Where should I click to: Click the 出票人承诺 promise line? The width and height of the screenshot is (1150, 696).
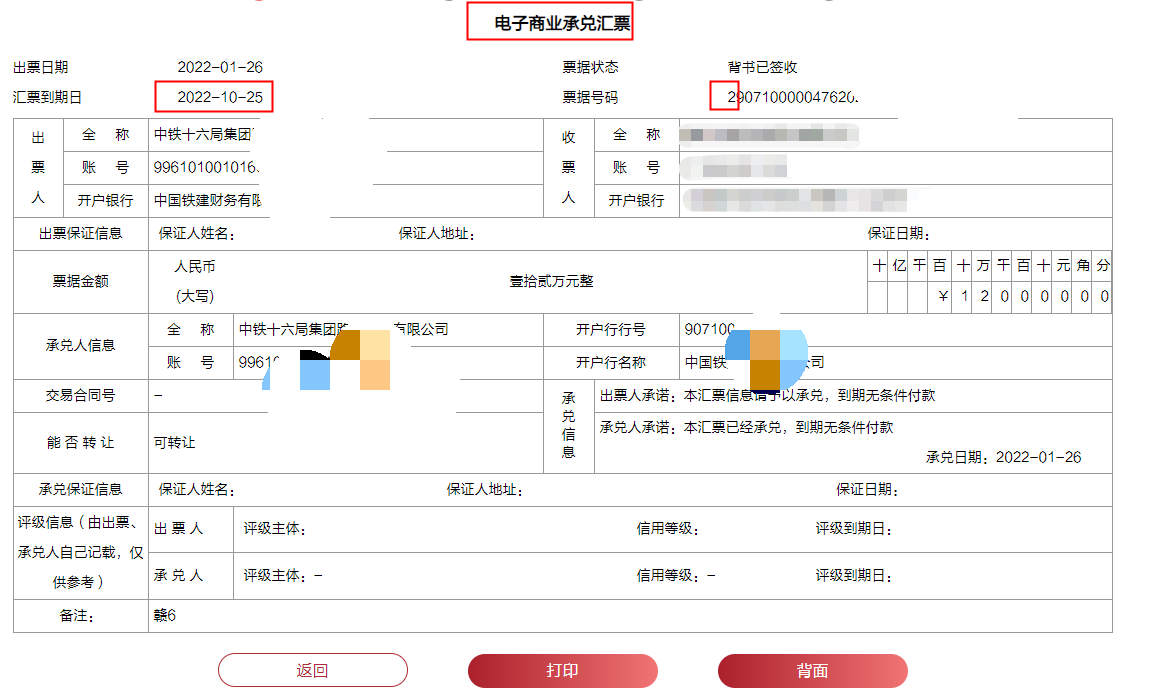(x=767, y=396)
